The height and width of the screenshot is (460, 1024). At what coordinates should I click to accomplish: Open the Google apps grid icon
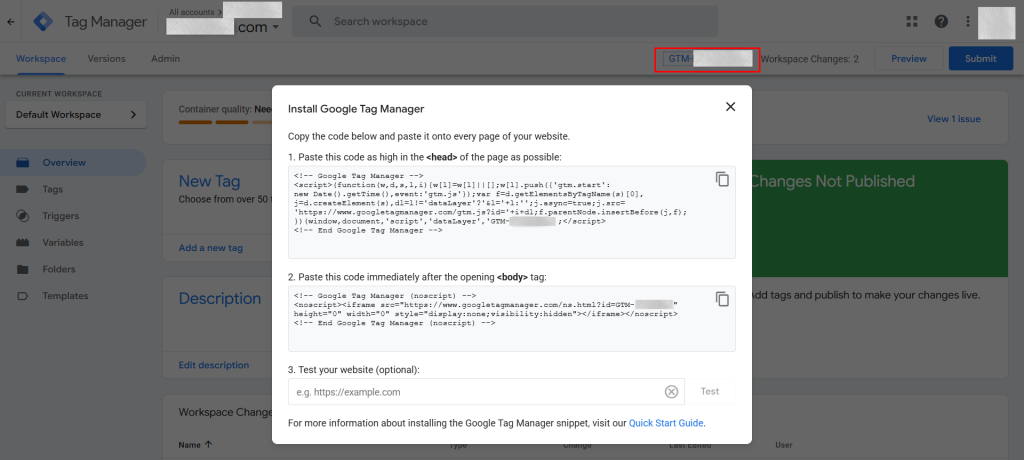click(x=912, y=22)
